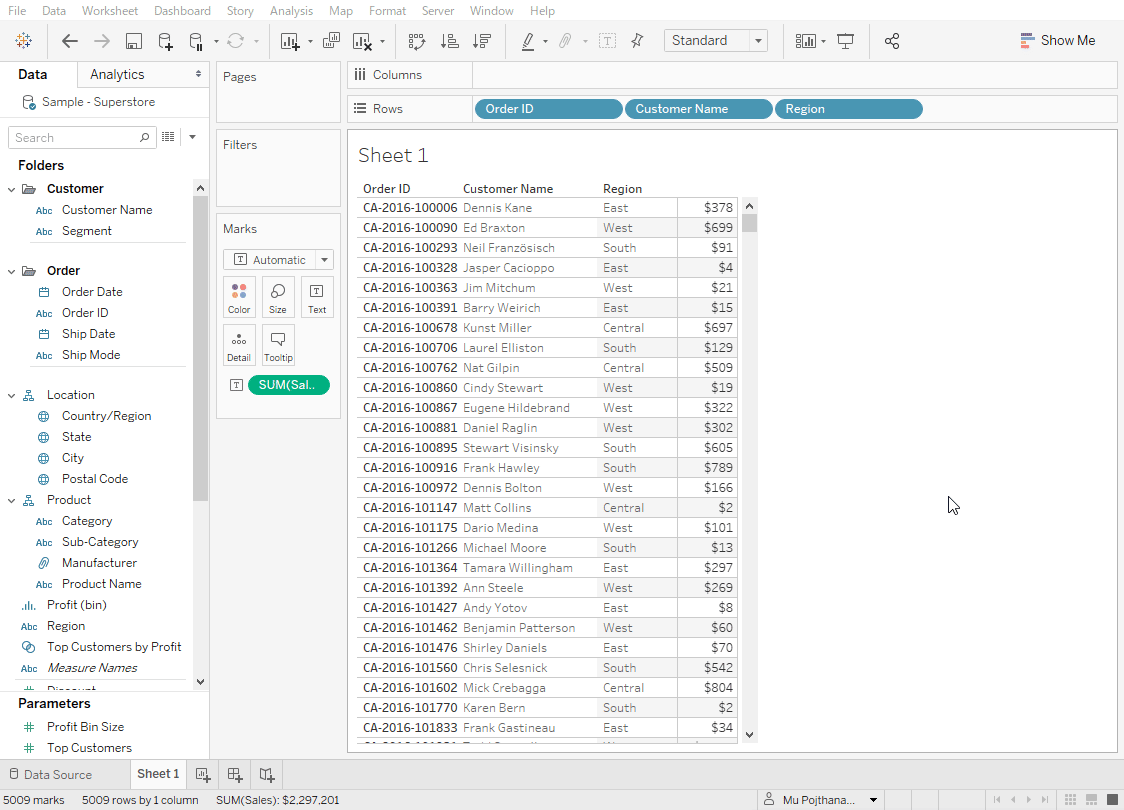Click the Share workbook icon
1124x810 pixels.
coord(892,41)
